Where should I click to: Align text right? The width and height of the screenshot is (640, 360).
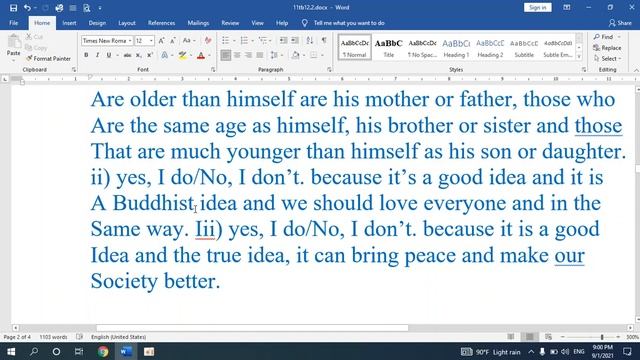[248, 55]
